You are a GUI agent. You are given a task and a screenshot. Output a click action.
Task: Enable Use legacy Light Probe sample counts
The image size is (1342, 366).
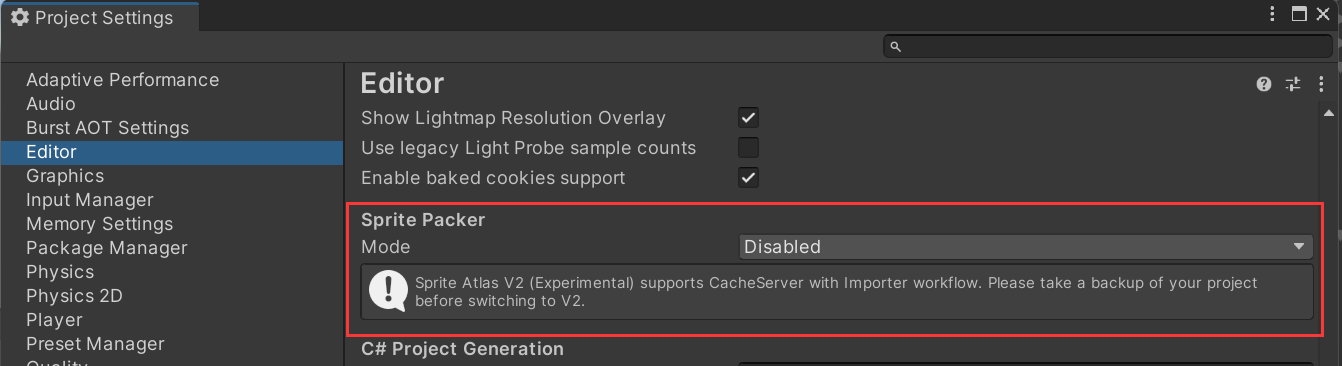click(x=748, y=148)
